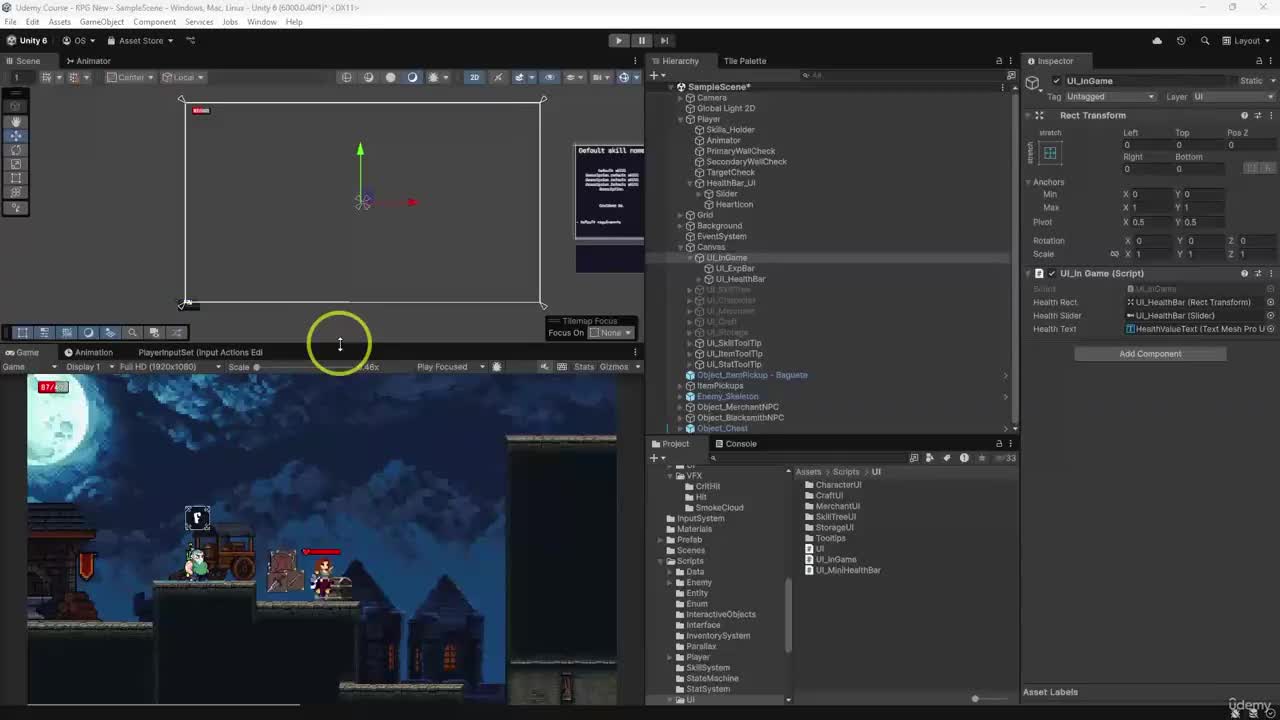The width and height of the screenshot is (1280, 720).
Task: Select the Hand tool in Scene toolbar
Action: tap(16, 121)
